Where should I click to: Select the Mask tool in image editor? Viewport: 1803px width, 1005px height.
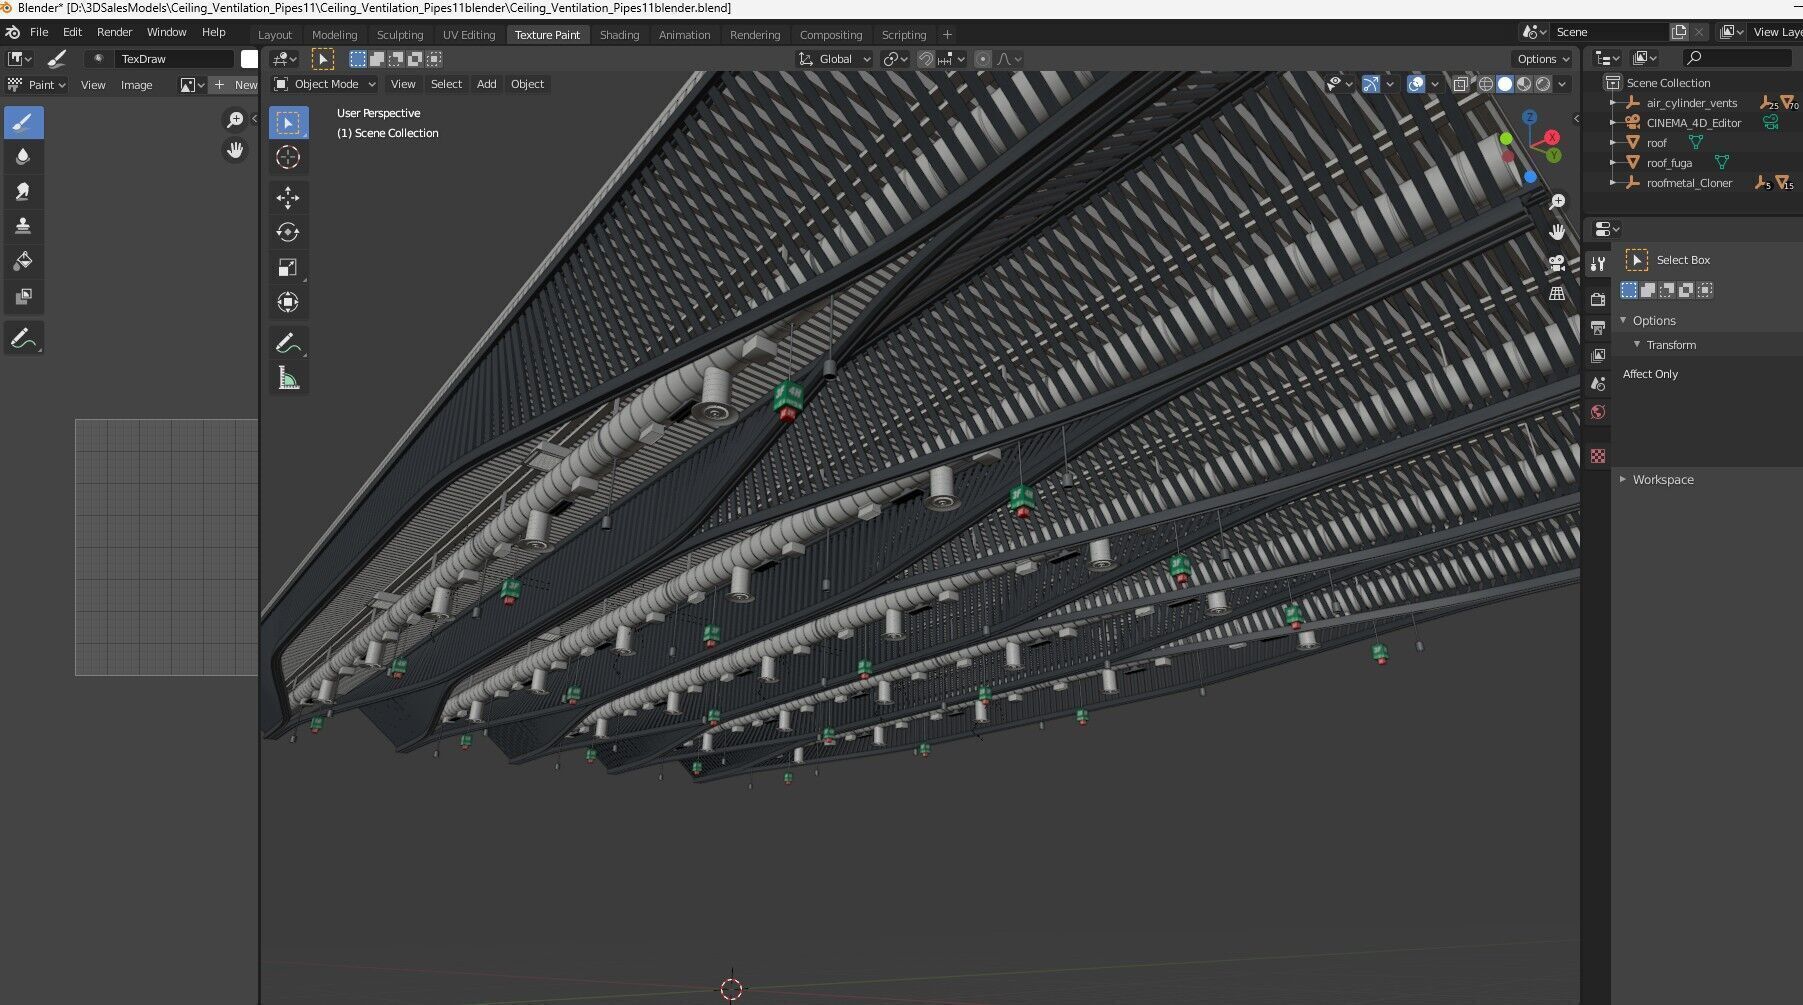pyautogui.click(x=23, y=296)
